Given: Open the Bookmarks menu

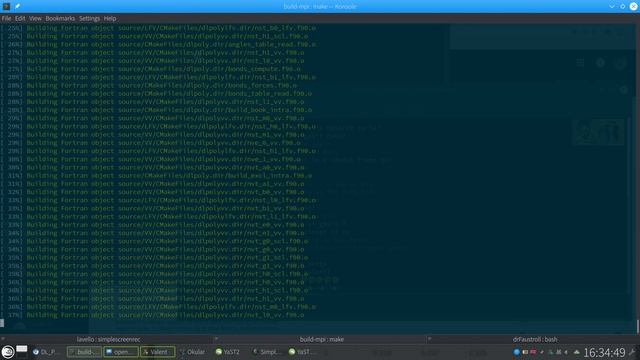Looking at the screenshot, I should pos(60,18).
